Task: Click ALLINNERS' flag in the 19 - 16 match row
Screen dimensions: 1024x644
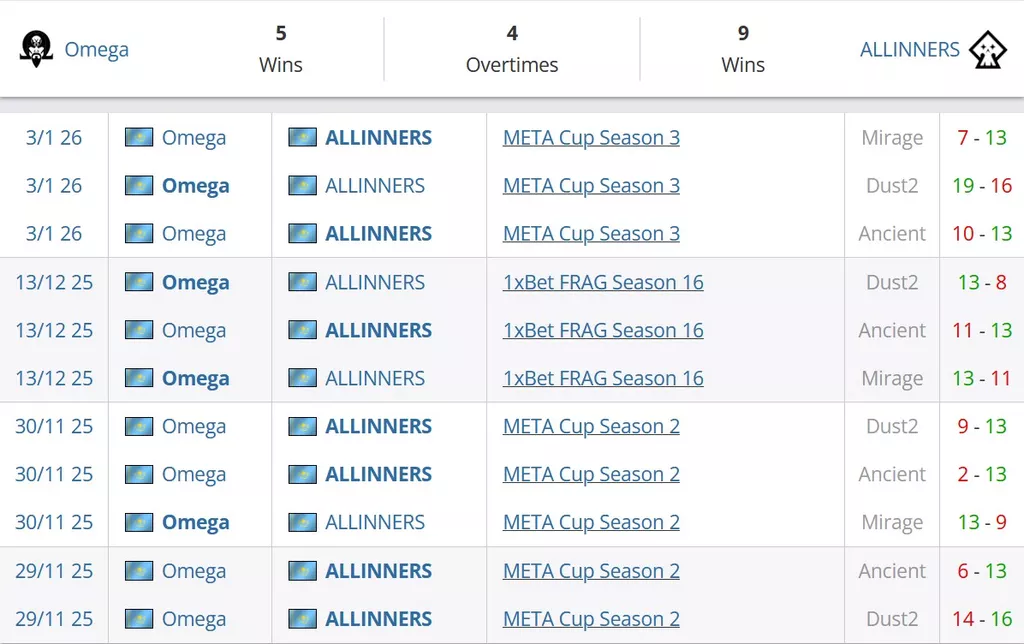Action: click(302, 185)
